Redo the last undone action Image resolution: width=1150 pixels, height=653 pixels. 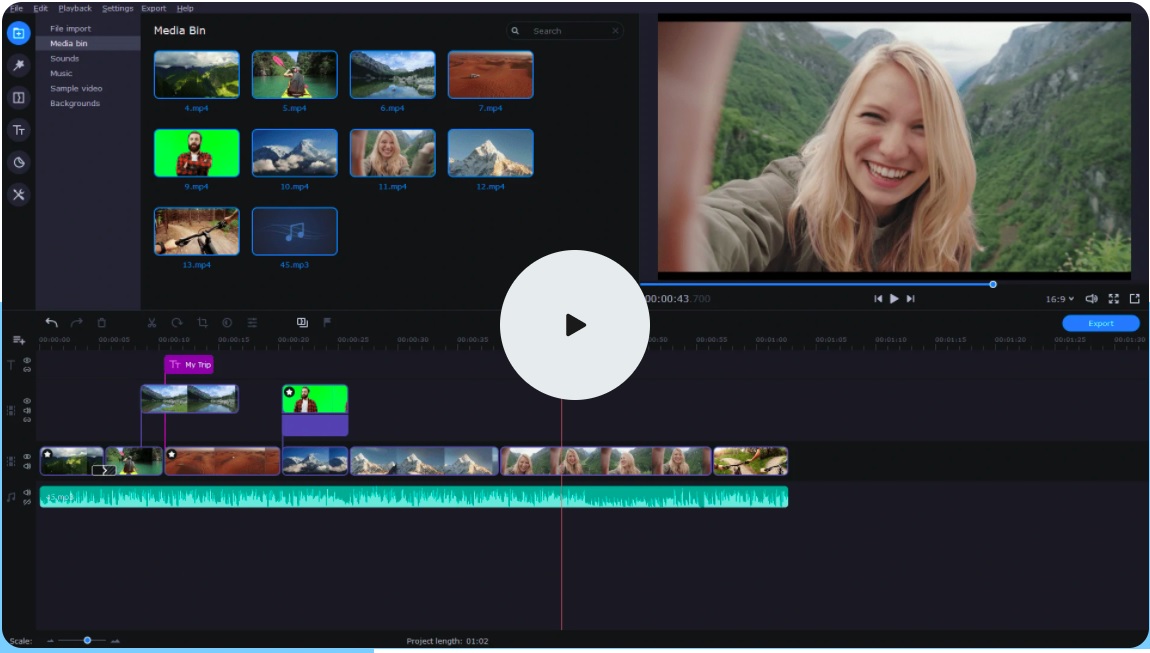tap(76, 322)
